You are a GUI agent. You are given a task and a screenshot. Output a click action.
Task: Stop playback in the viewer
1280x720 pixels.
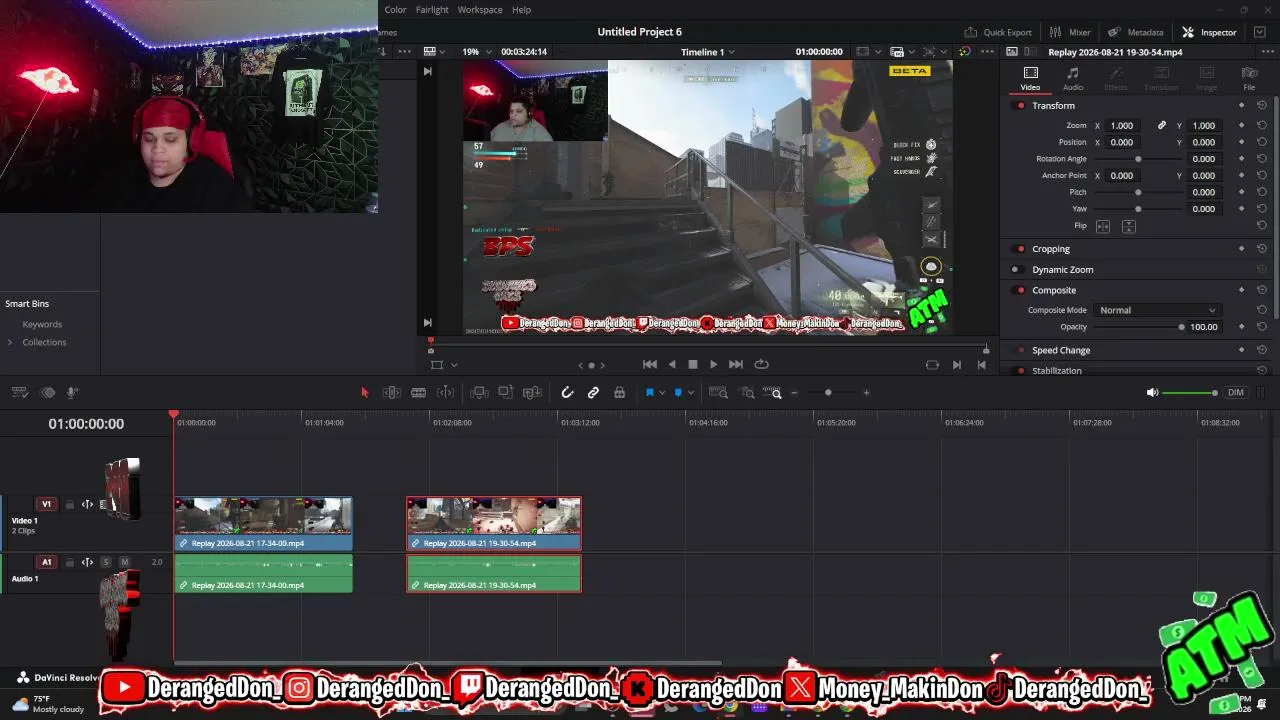693,365
